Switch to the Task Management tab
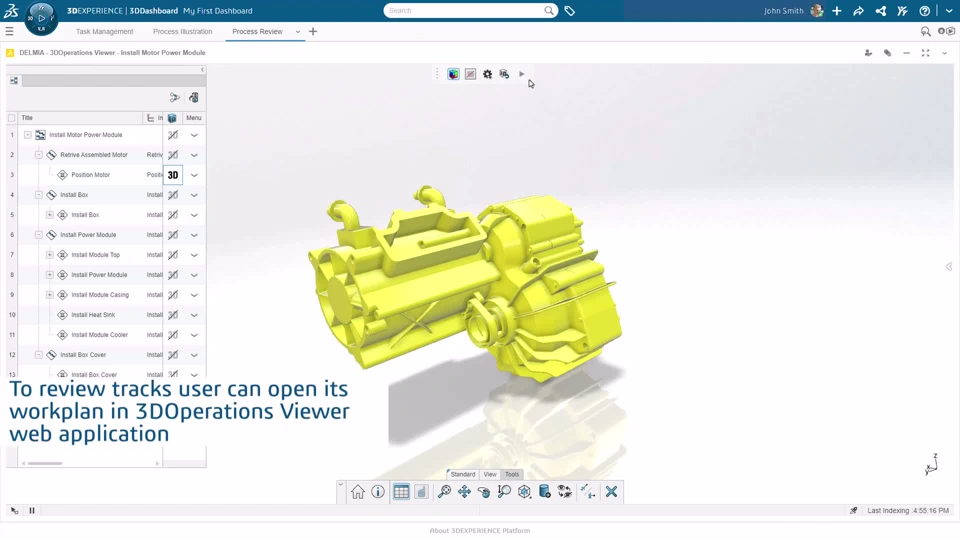This screenshot has width=960, height=540. click(104, 31)
